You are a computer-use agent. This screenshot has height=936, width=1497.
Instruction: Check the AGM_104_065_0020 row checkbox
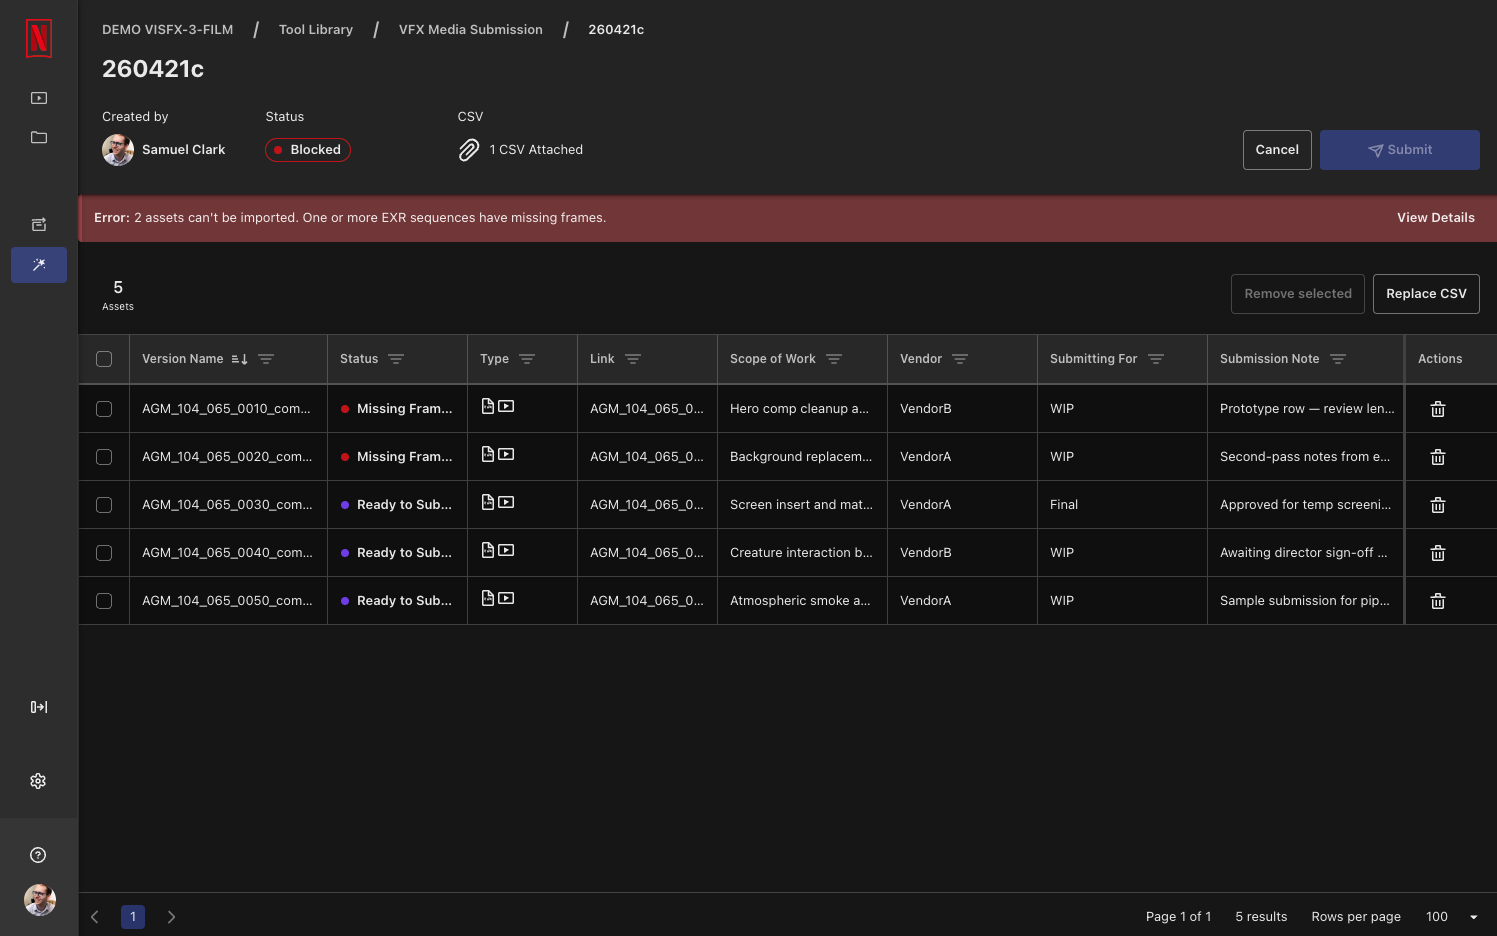click(x=104, y=457)
